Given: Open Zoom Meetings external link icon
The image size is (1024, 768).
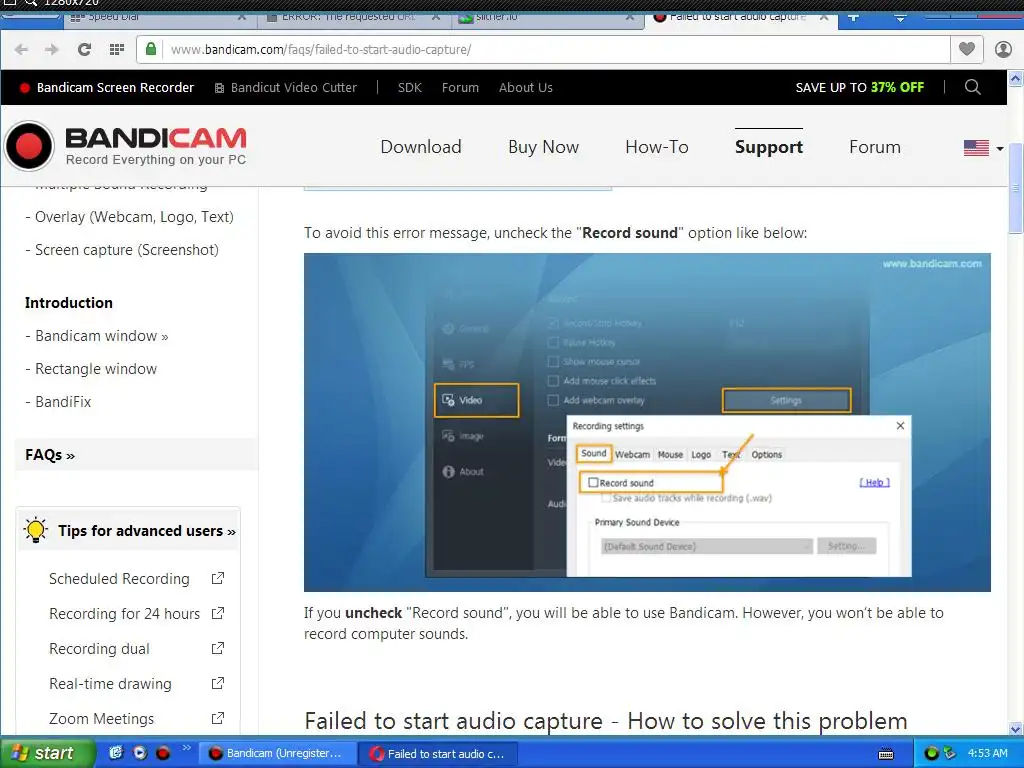Looking at the screenshot, I should [x=218, y=718].
